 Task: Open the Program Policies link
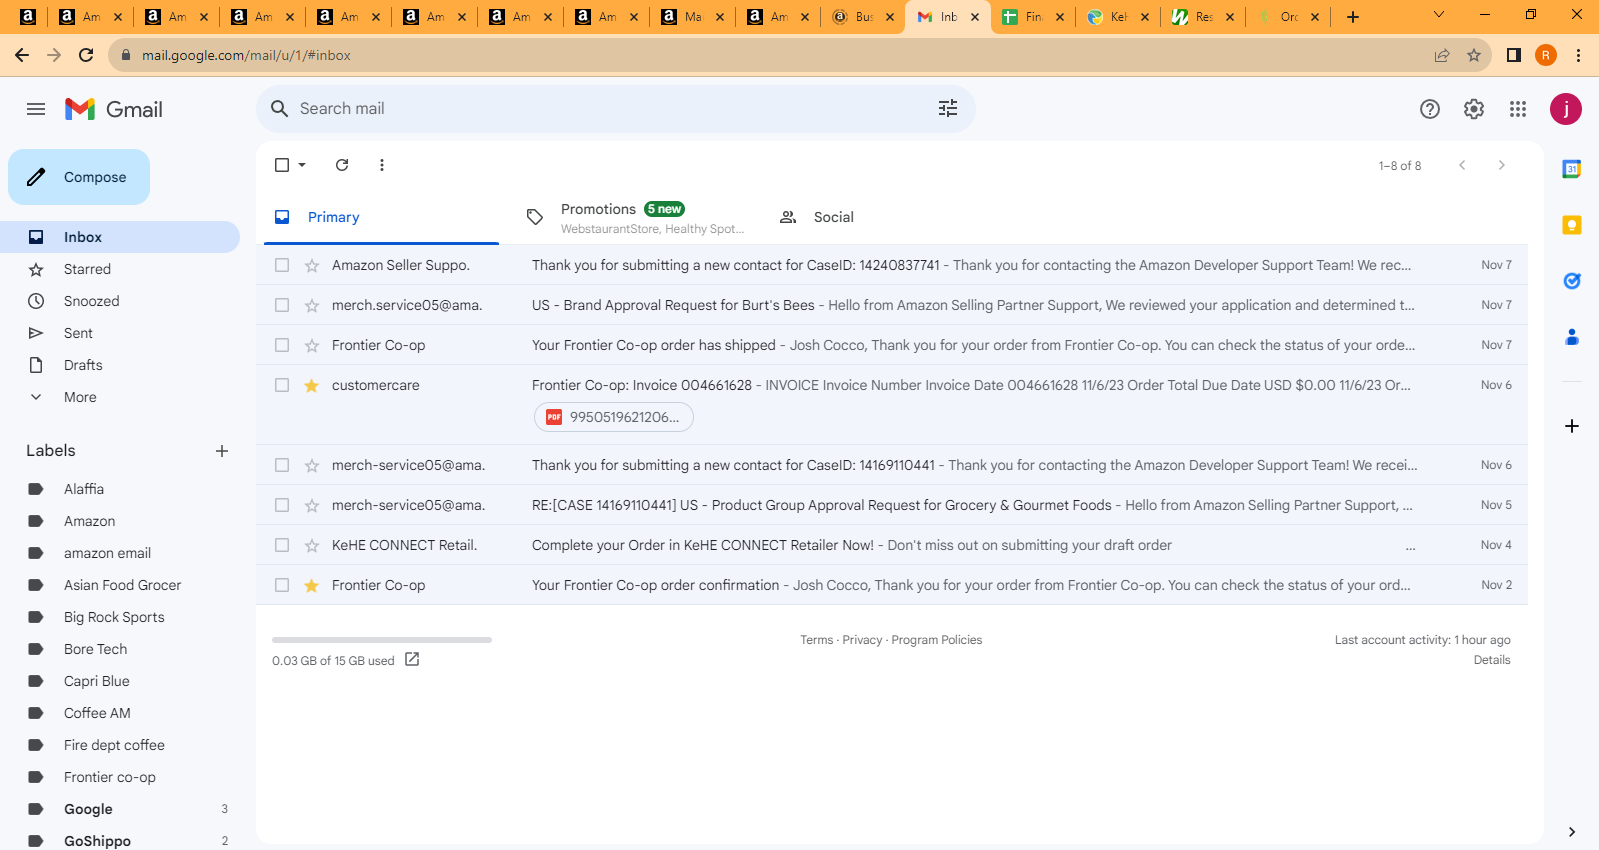(937, 640)
